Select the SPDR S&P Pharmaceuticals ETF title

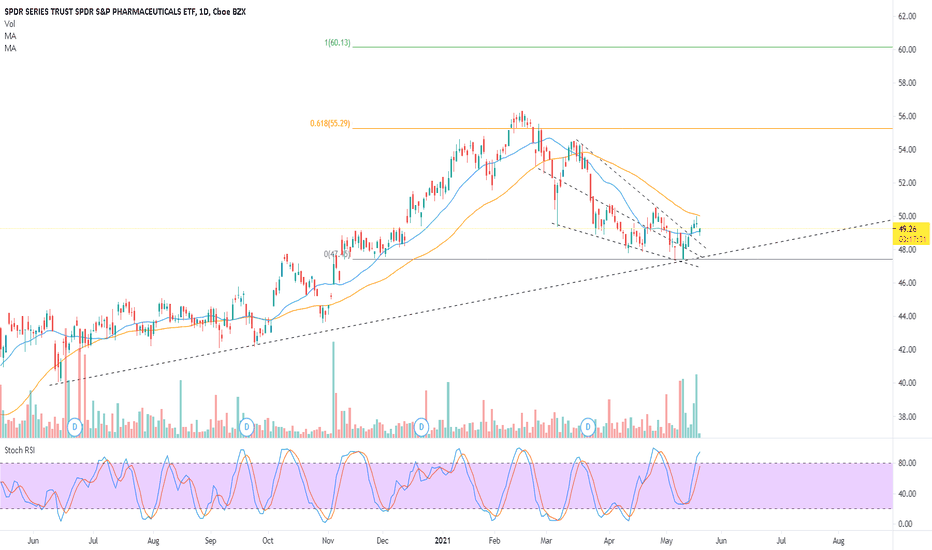(125, 12)
